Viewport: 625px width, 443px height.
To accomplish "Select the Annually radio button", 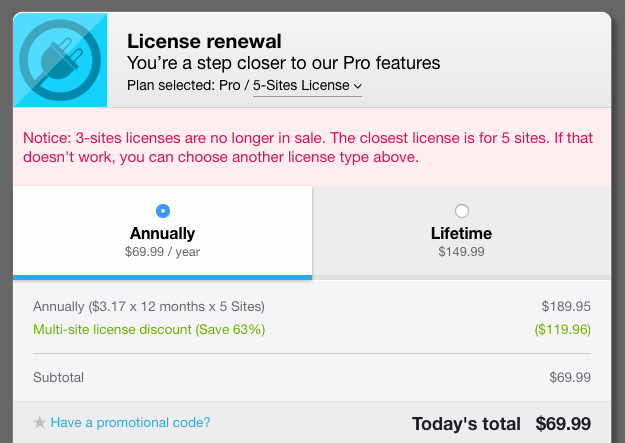I will (x=163, y=211).
